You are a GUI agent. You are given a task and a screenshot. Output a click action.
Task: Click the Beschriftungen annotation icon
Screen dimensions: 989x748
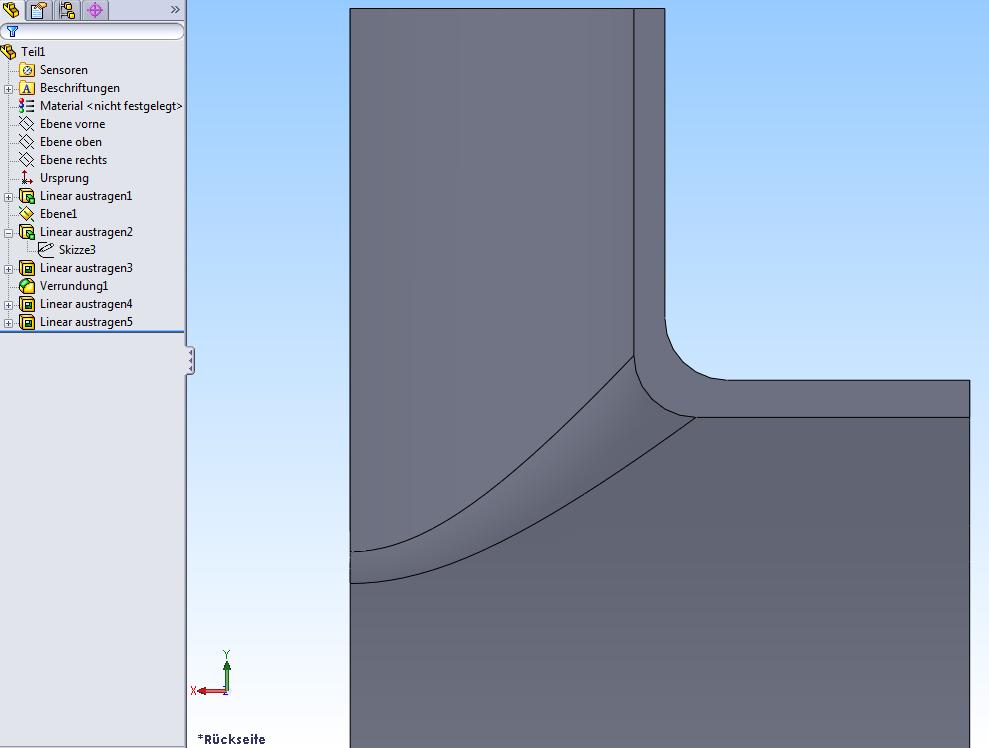26,88
